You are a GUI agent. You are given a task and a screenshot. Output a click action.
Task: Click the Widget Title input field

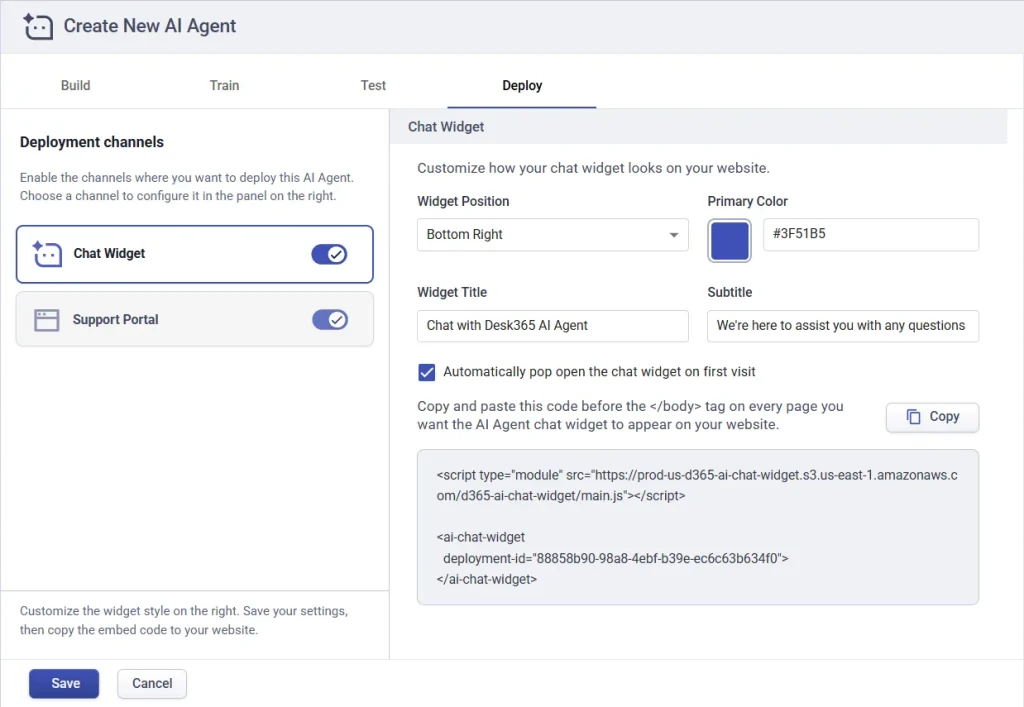(x=552, y=326)
